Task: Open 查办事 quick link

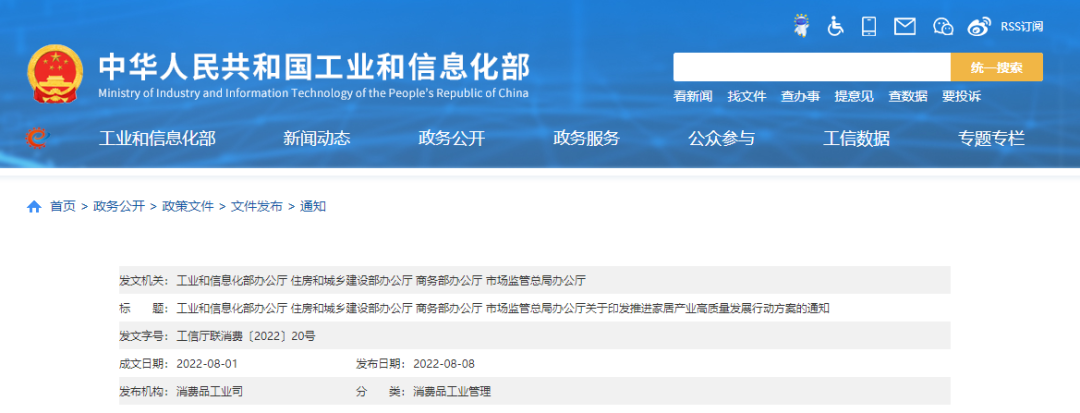Action: [800, 96]
